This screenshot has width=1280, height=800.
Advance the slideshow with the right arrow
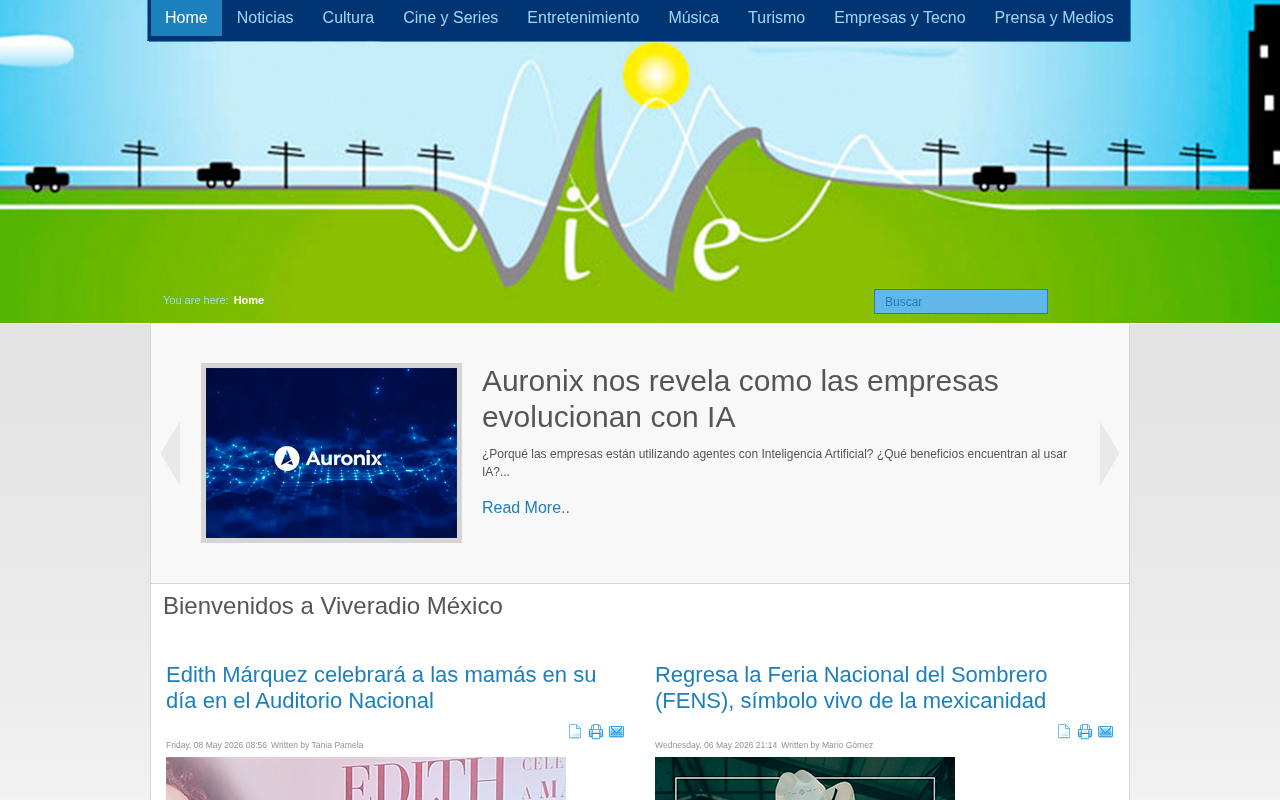[1109, 453]
